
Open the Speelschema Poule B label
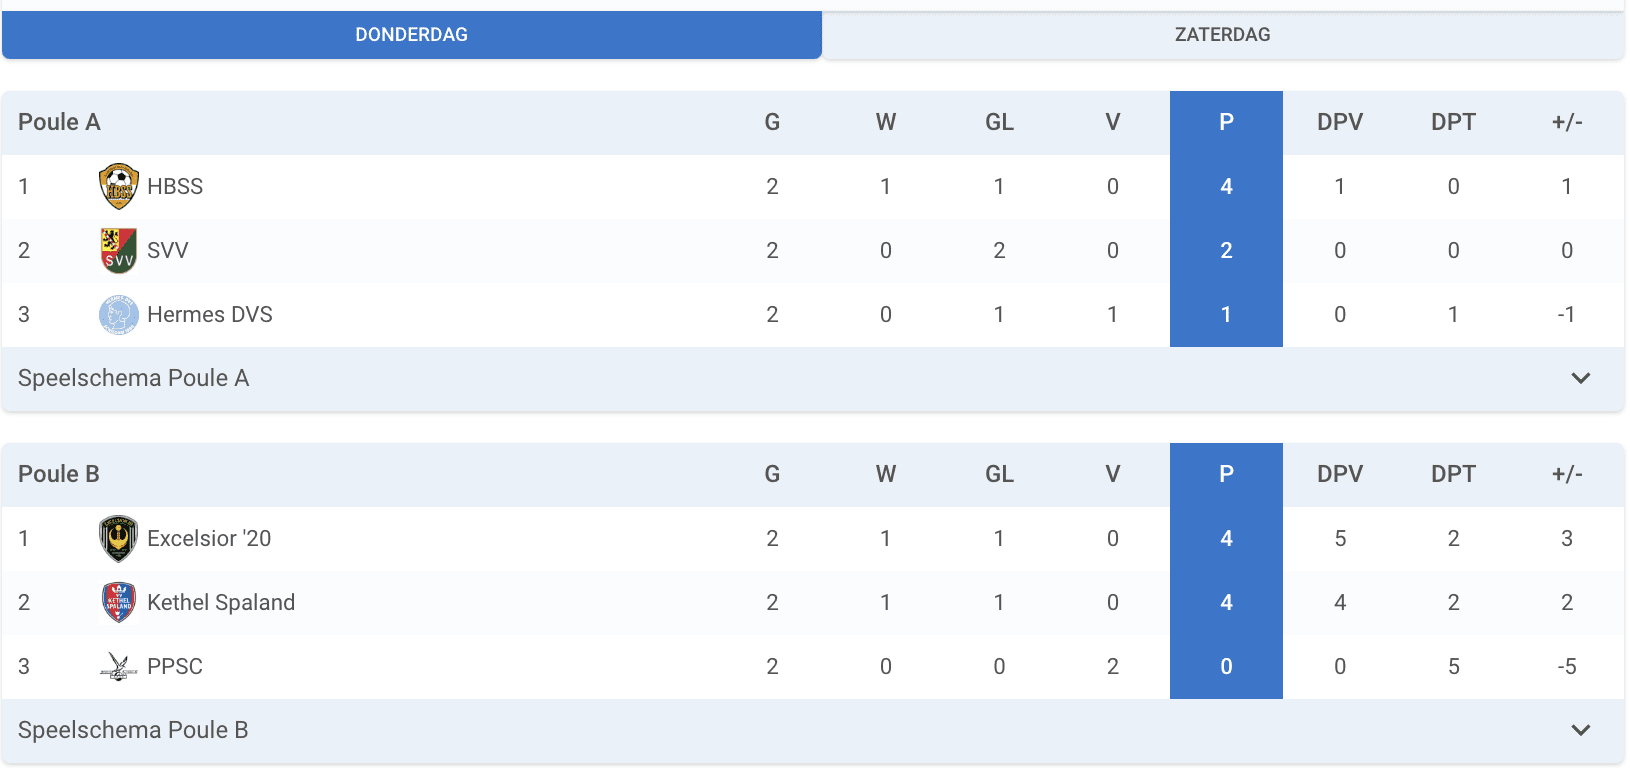click(133, 730)
